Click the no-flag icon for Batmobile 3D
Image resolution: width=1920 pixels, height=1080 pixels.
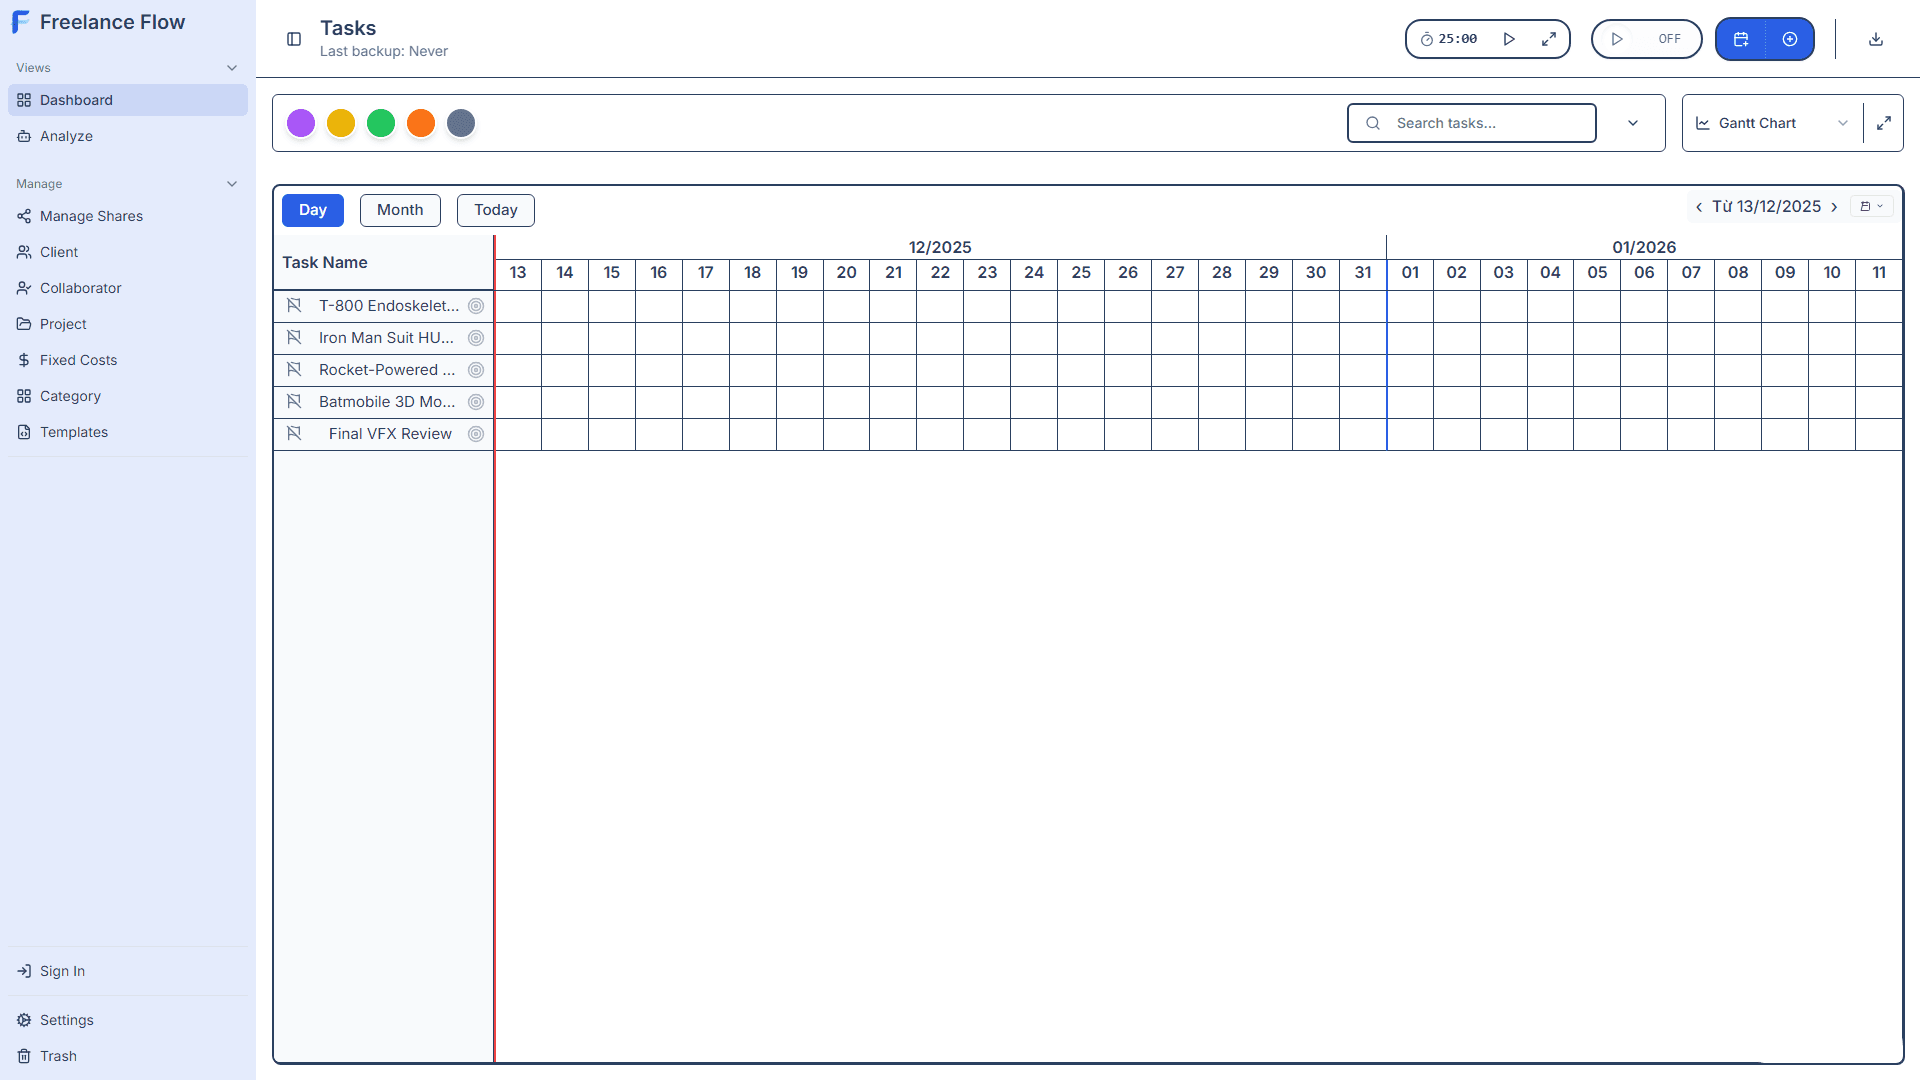[294, 402]
